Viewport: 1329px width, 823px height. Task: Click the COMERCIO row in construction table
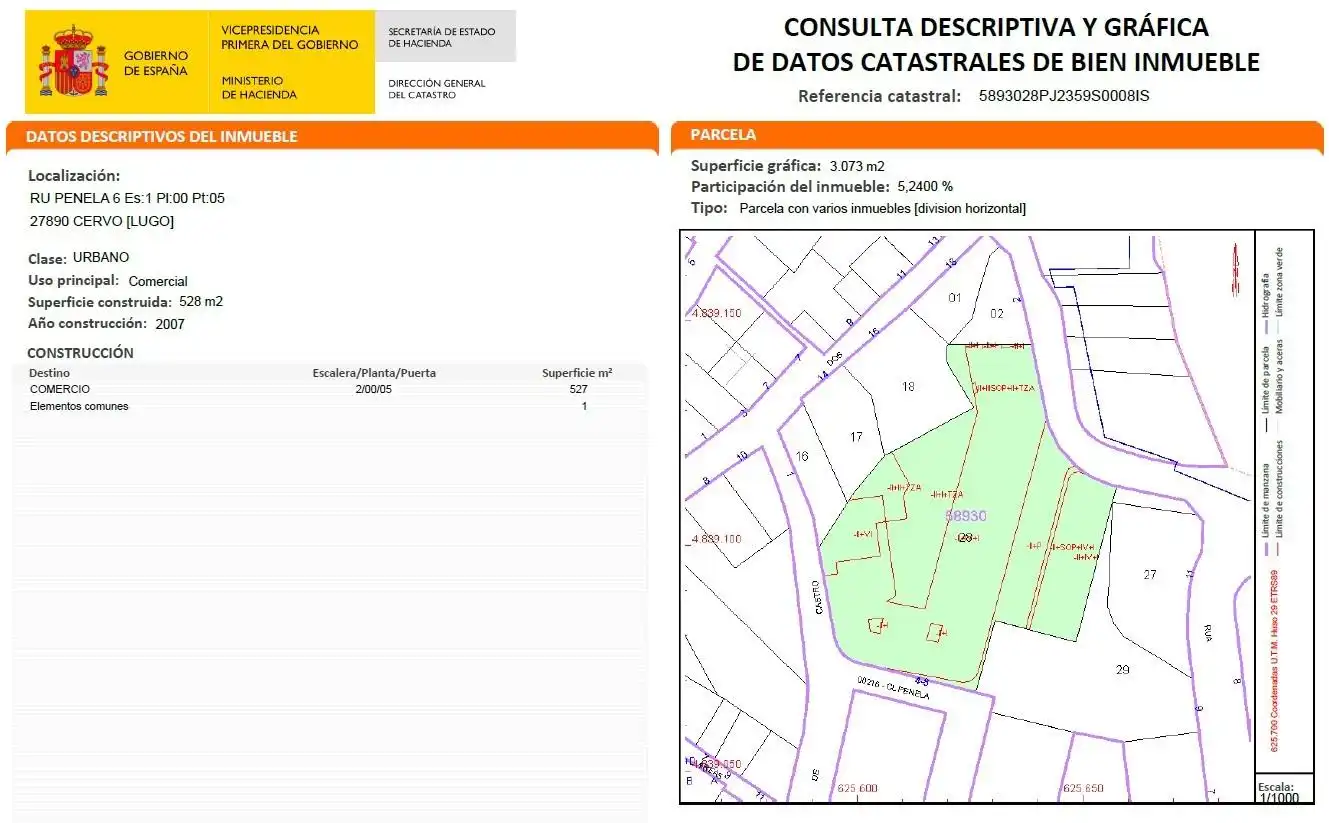coord(322,389)
